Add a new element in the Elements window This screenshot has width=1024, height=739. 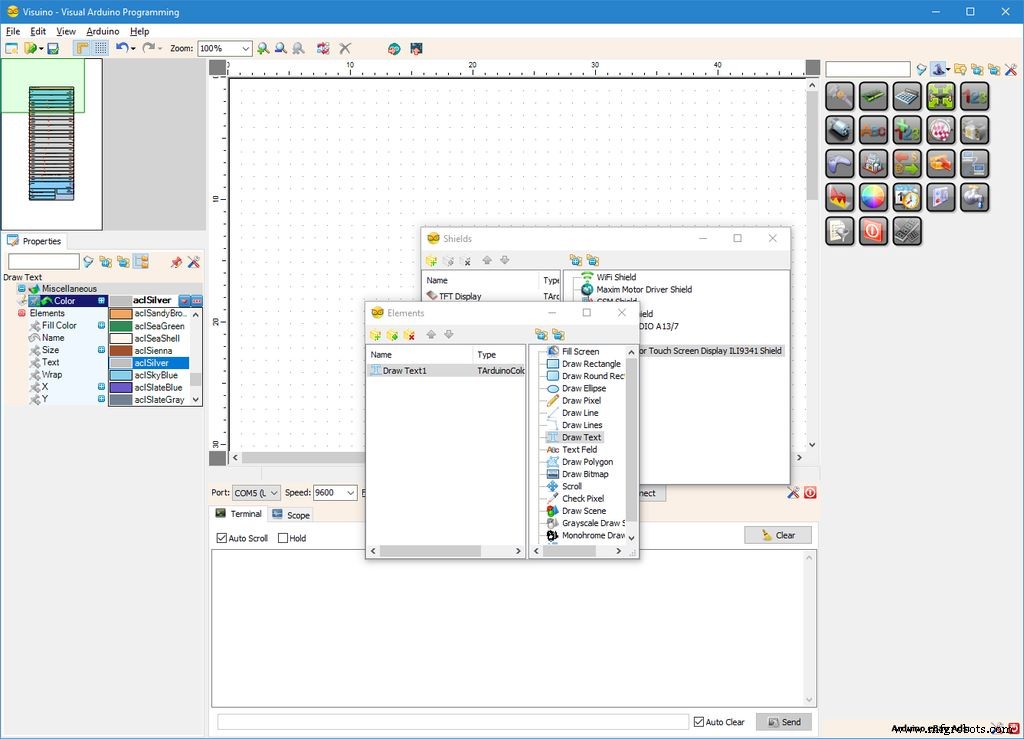click(376, 335)
